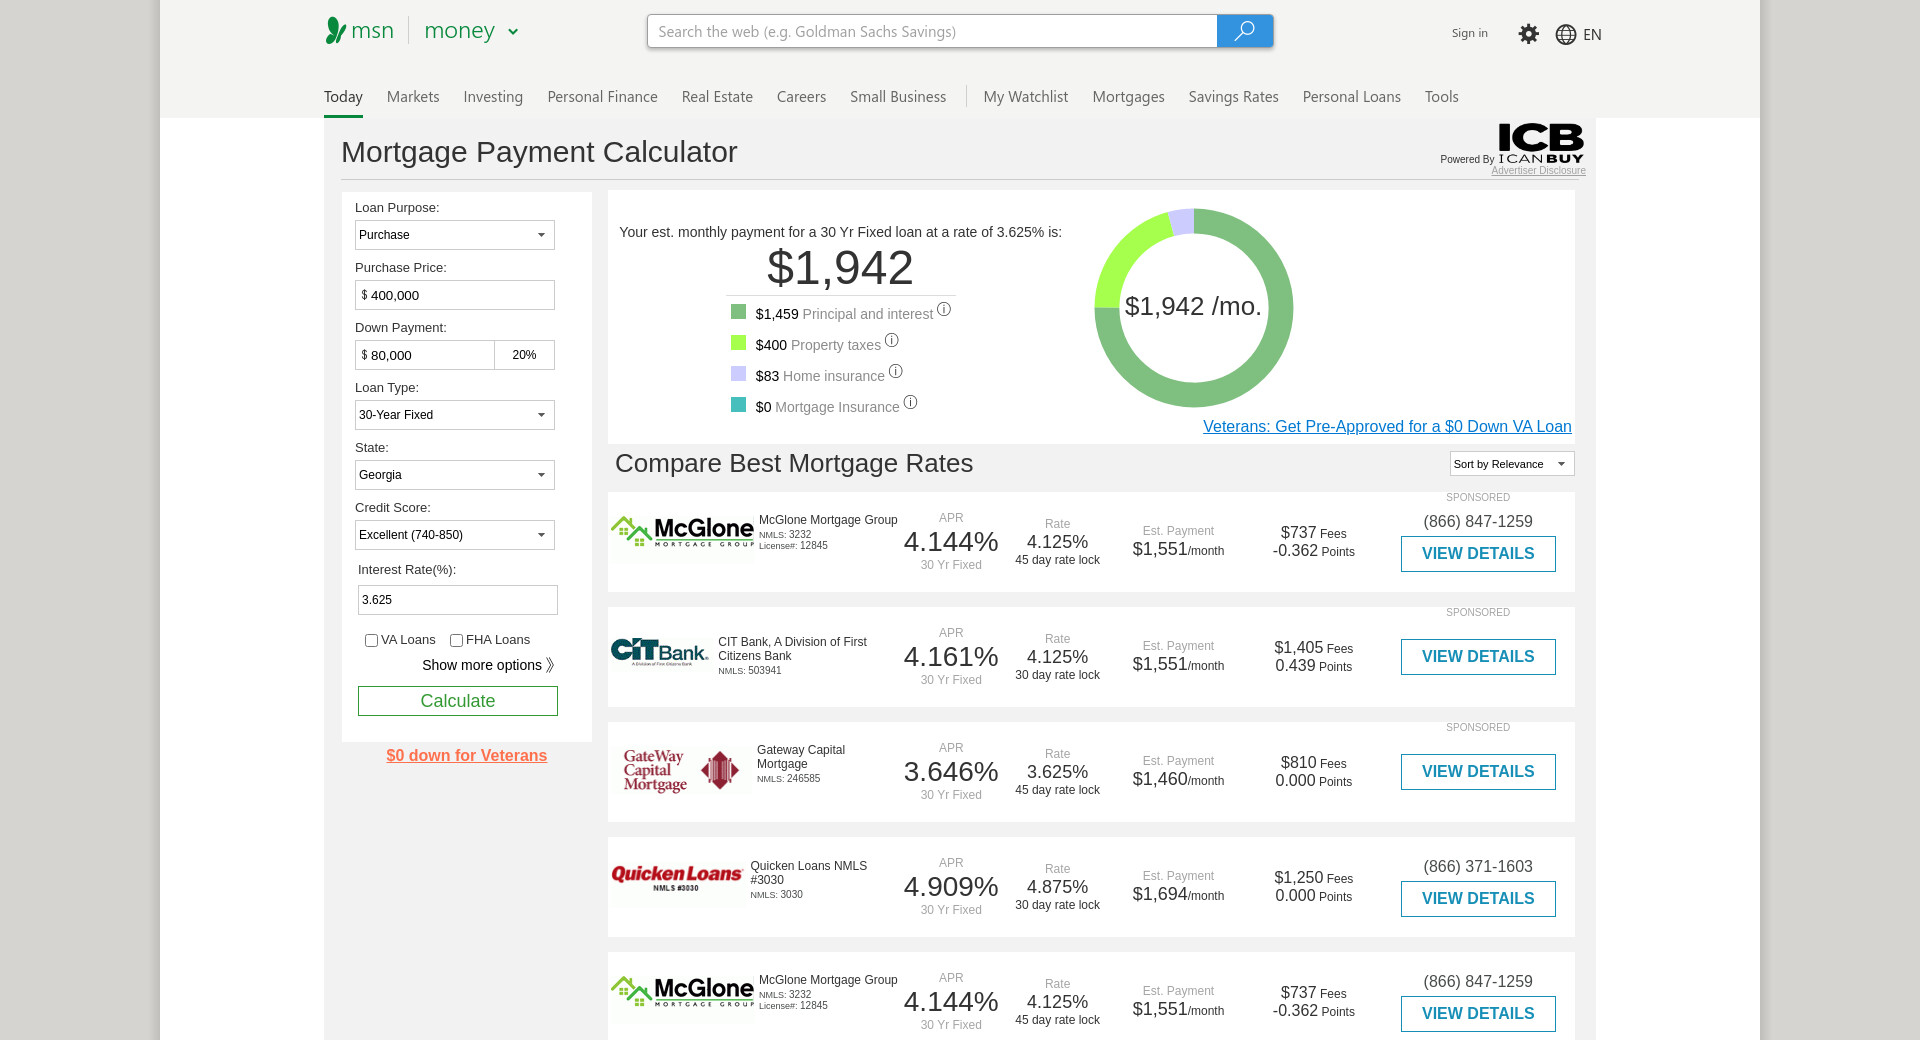The height and width of the screenshot is (1040, 1920).
Task: Click the blue search magnifier button
Action: coord(1244,31)
